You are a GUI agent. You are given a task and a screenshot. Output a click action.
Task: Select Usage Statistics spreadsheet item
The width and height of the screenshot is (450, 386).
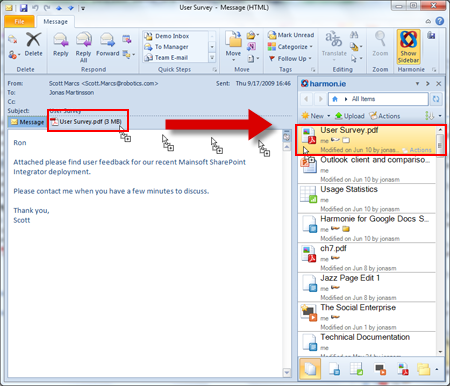pos(367,199)
